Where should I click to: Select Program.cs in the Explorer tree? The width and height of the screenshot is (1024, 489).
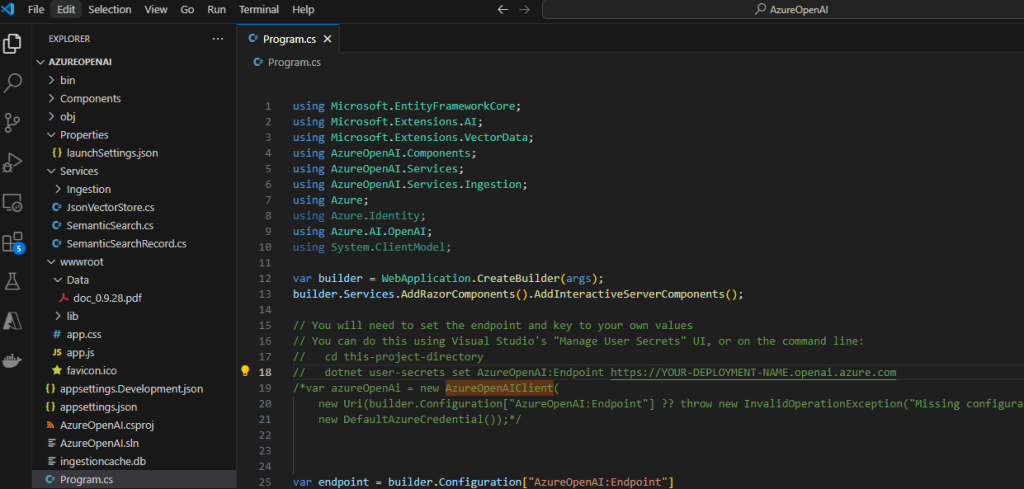pyautogui.click(x=134, y=479)
